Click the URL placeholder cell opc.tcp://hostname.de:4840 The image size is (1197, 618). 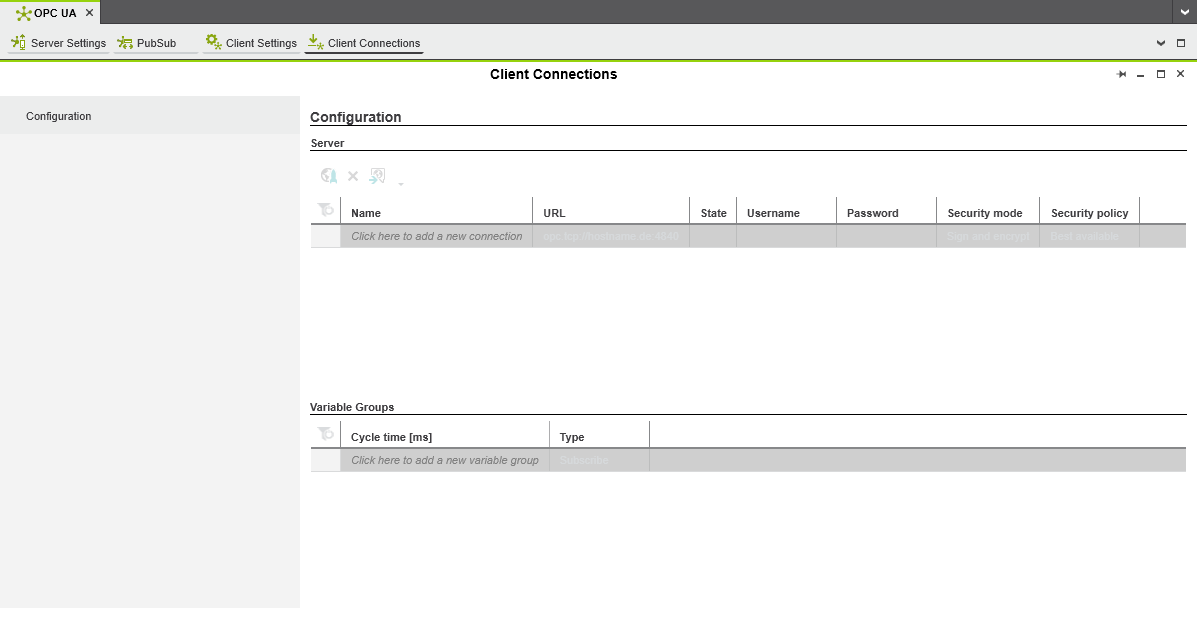click(611, 237)
